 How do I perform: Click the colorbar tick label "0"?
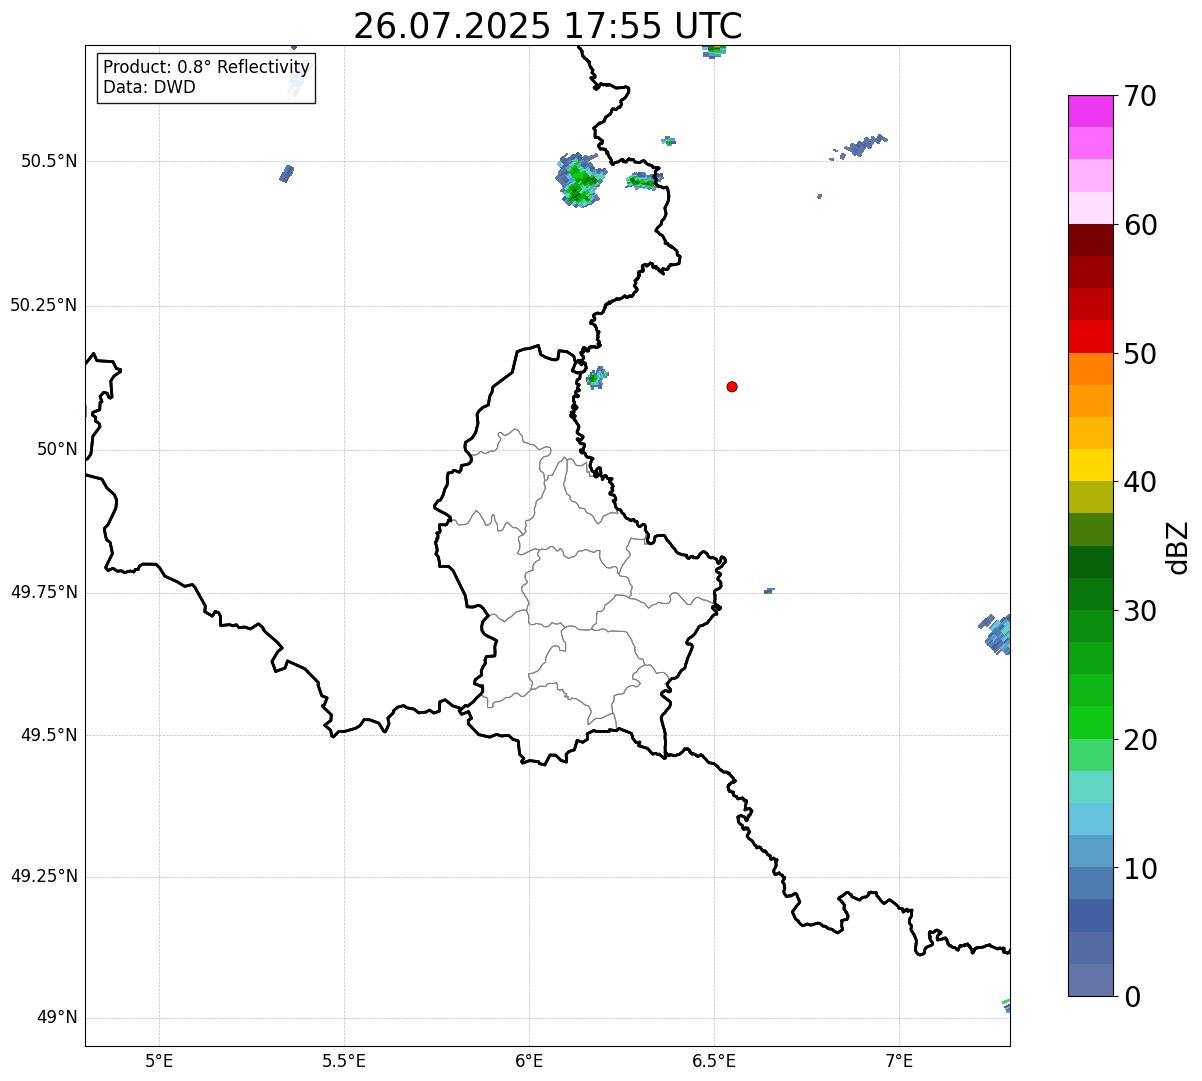pyautogui.click(x=1132, y=997)
